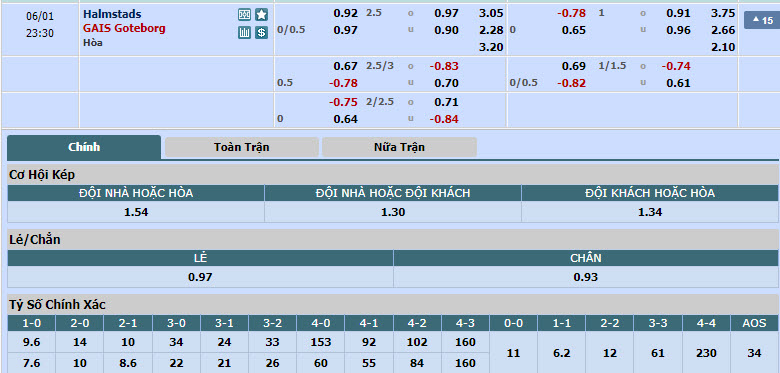Pick handicap odds 0.64 at line 0
780x373 pixels.
(346, 119)
